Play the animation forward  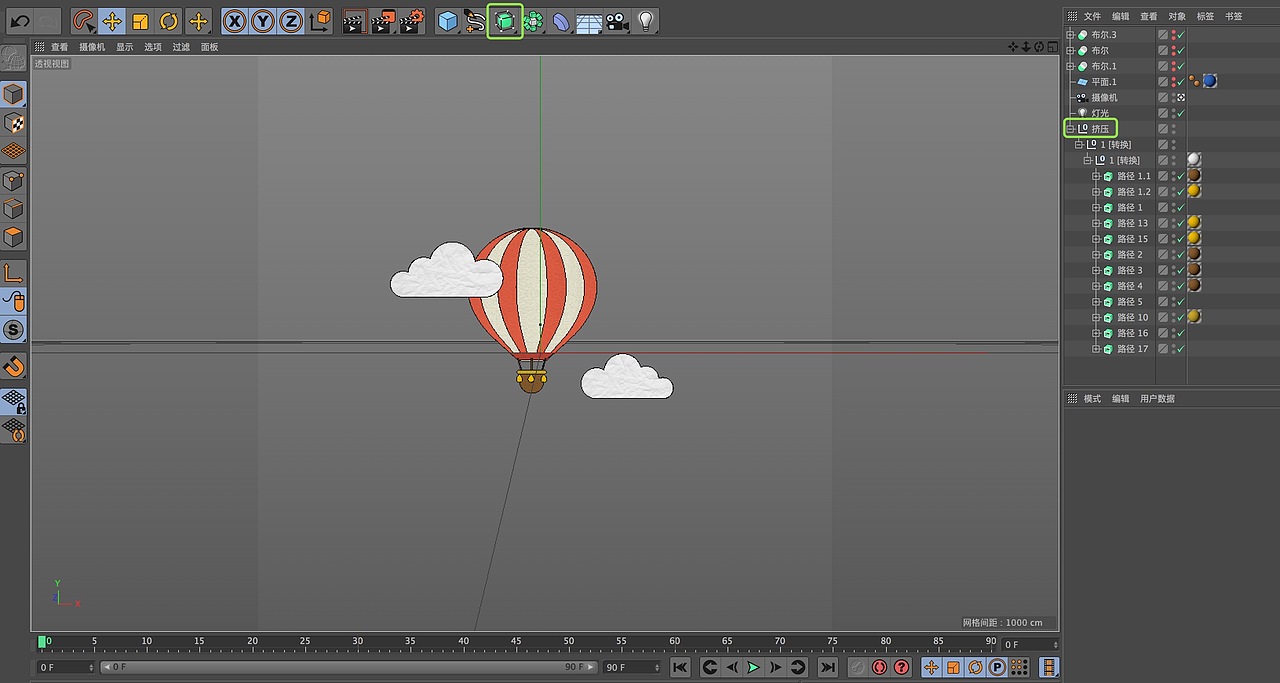754,667
